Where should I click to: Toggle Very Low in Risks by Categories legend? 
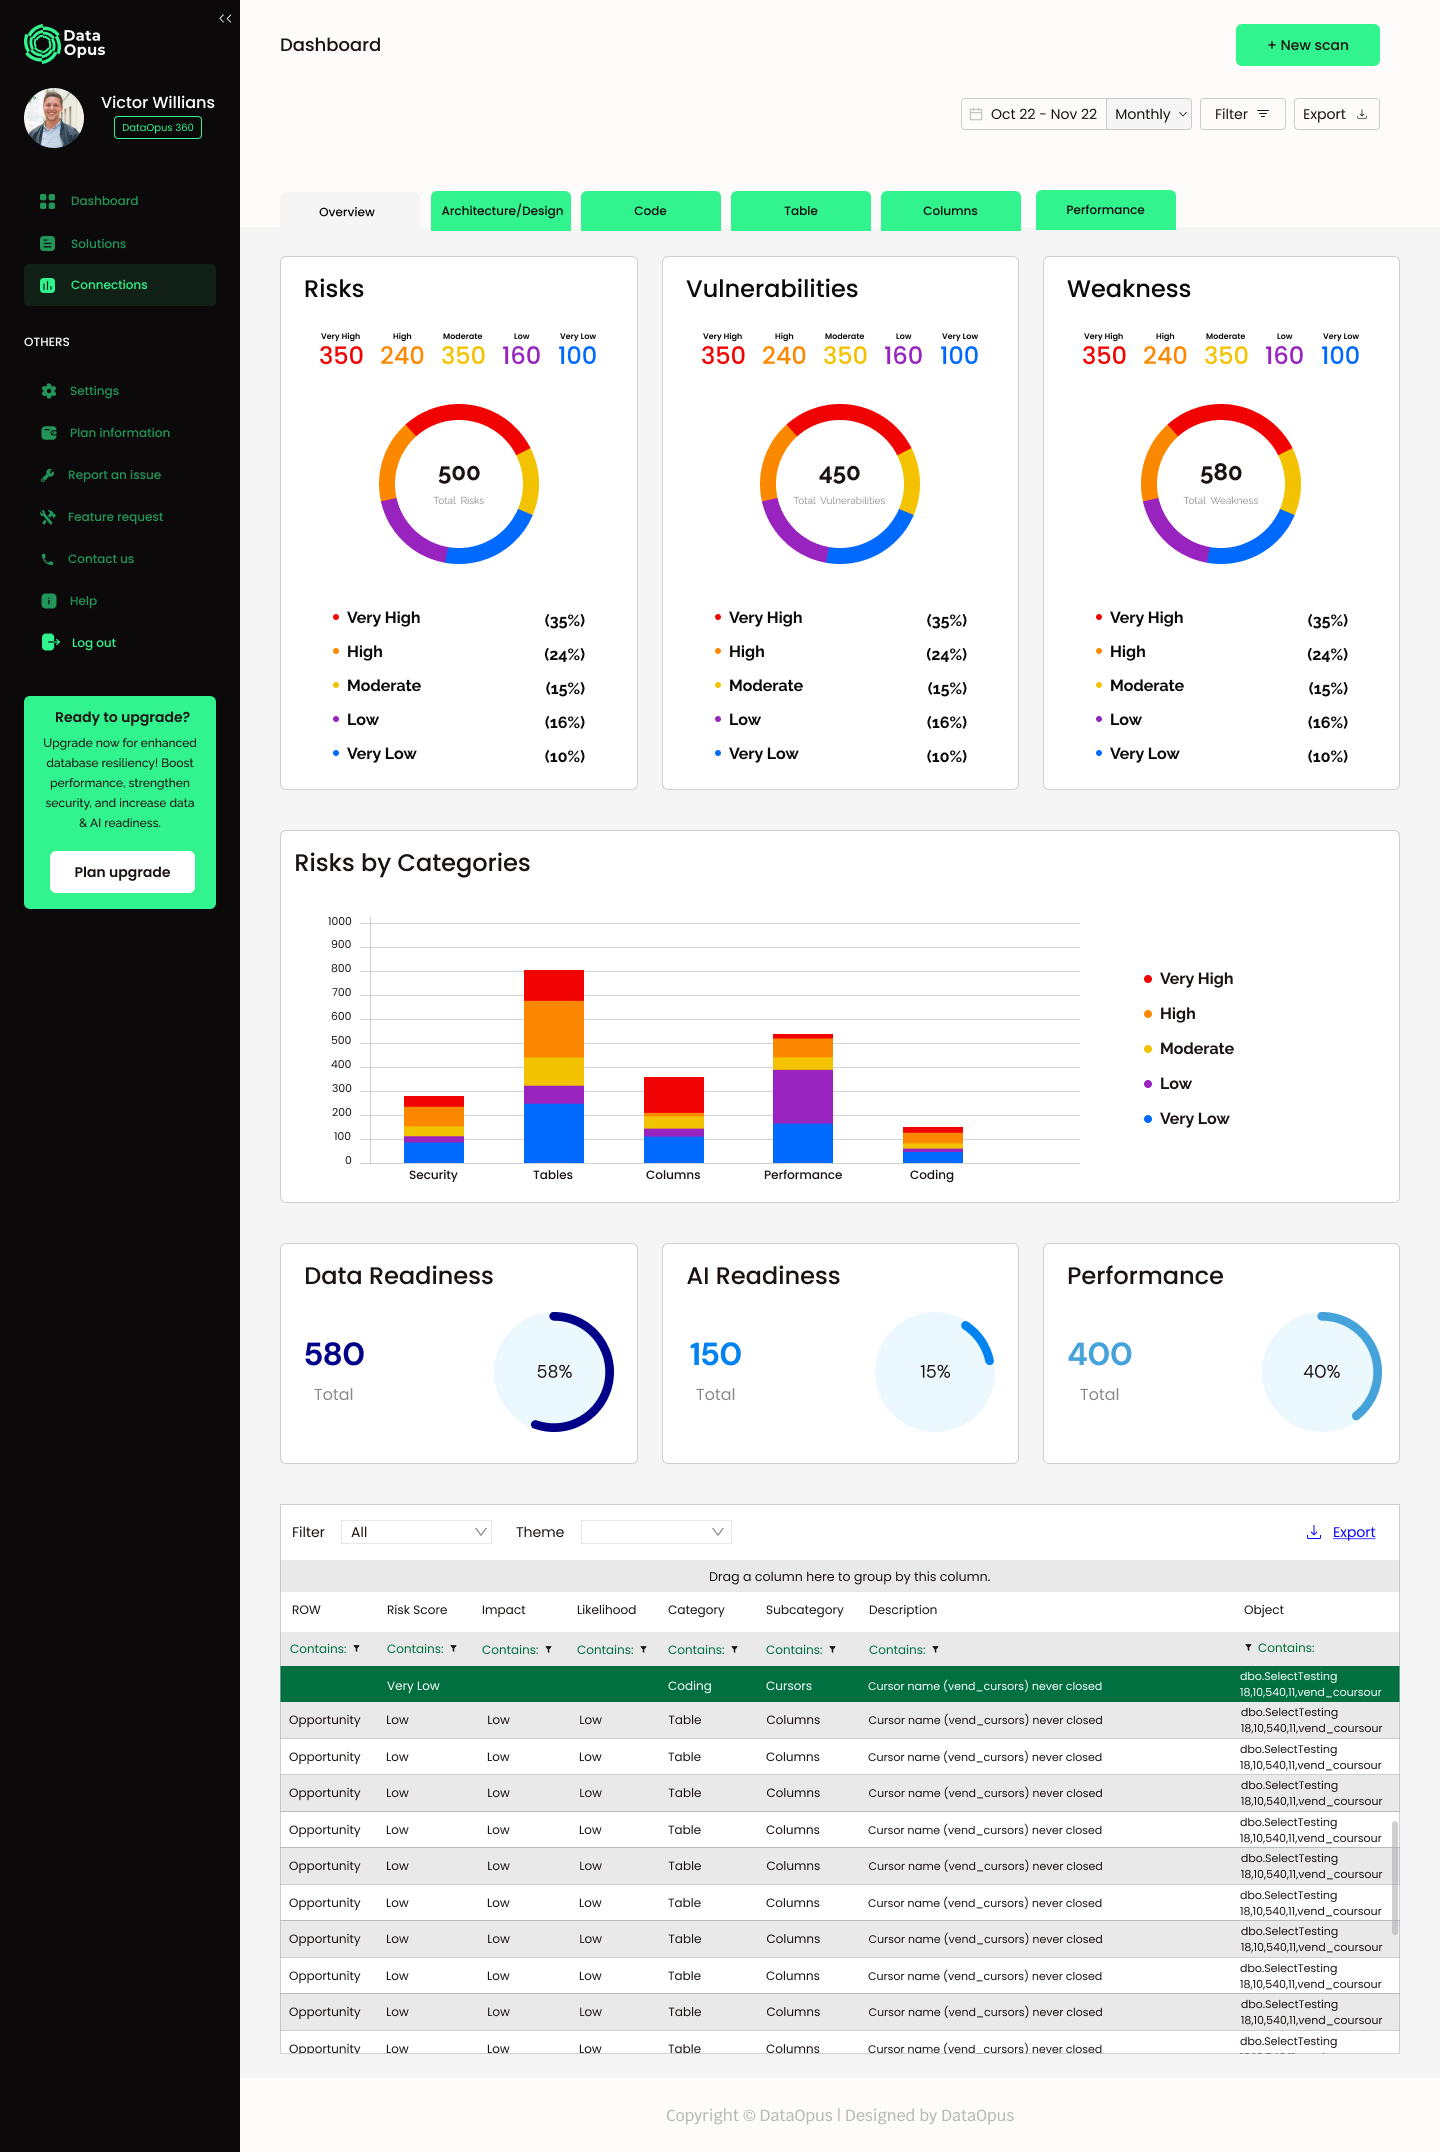(x=1186, y=1119)
